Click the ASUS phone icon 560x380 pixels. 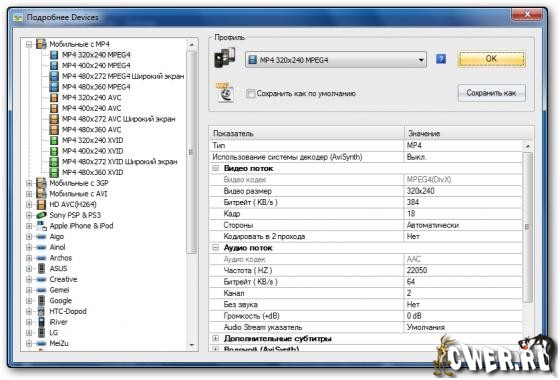tap(41, 269)
